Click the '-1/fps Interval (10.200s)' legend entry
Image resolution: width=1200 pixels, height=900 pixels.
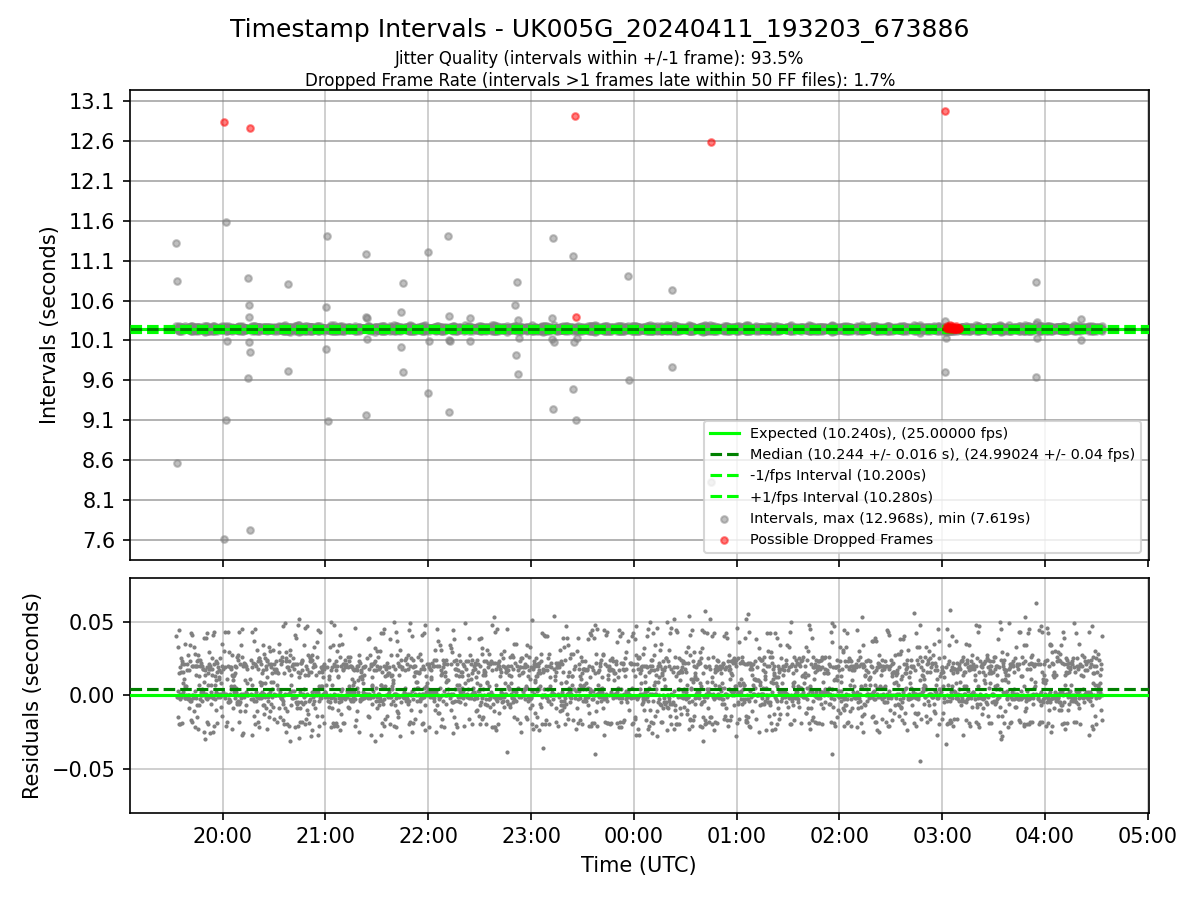(838, 475)
